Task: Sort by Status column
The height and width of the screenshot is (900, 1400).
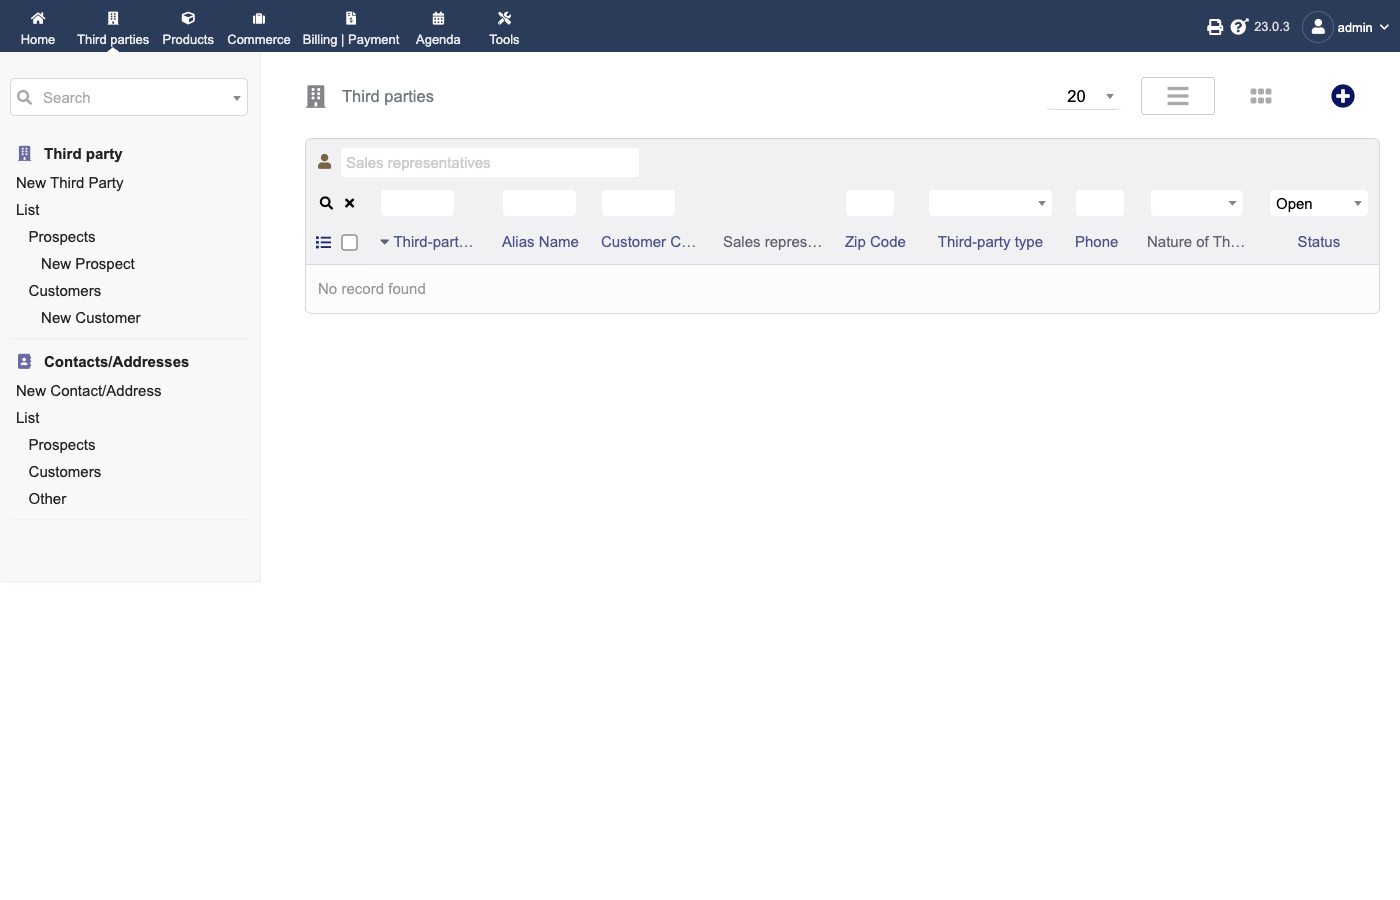Action: 1318,242
